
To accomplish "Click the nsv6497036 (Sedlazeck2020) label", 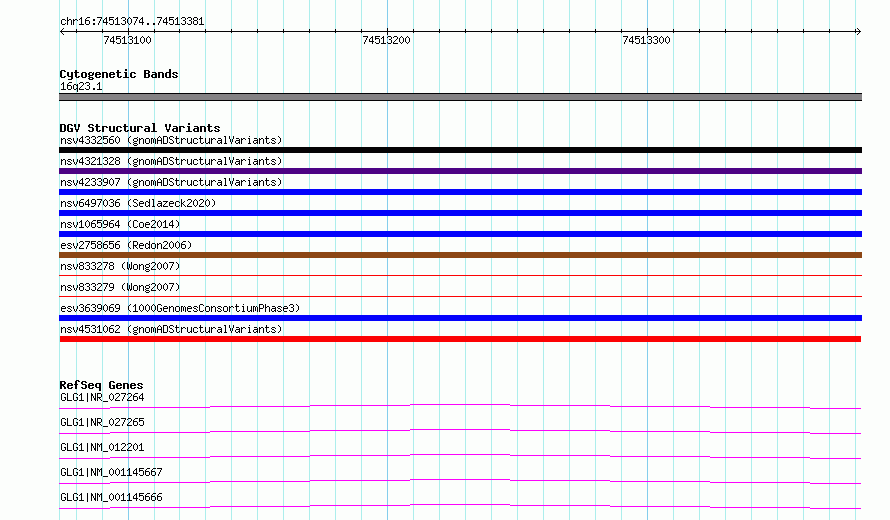I will (138, 203).
